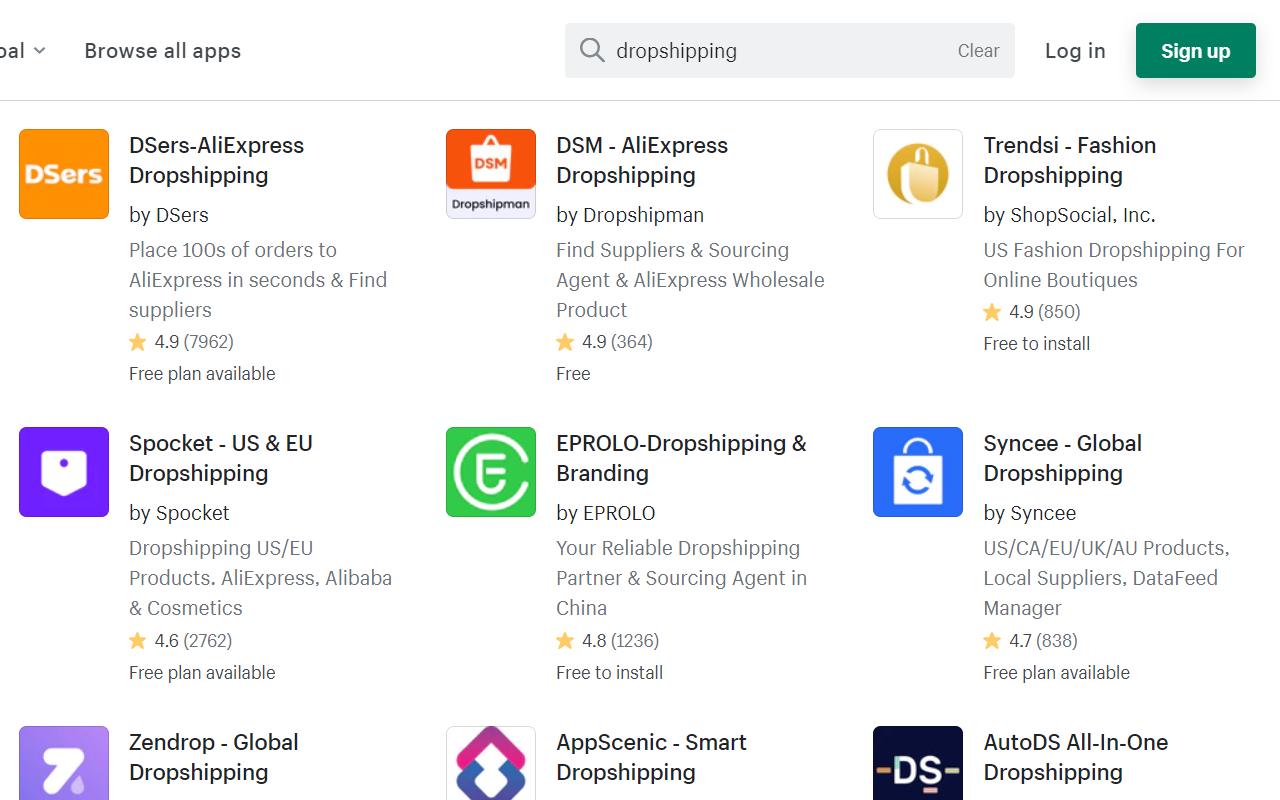Click the Log in link
The image size is (1280, 800).
1075,50
